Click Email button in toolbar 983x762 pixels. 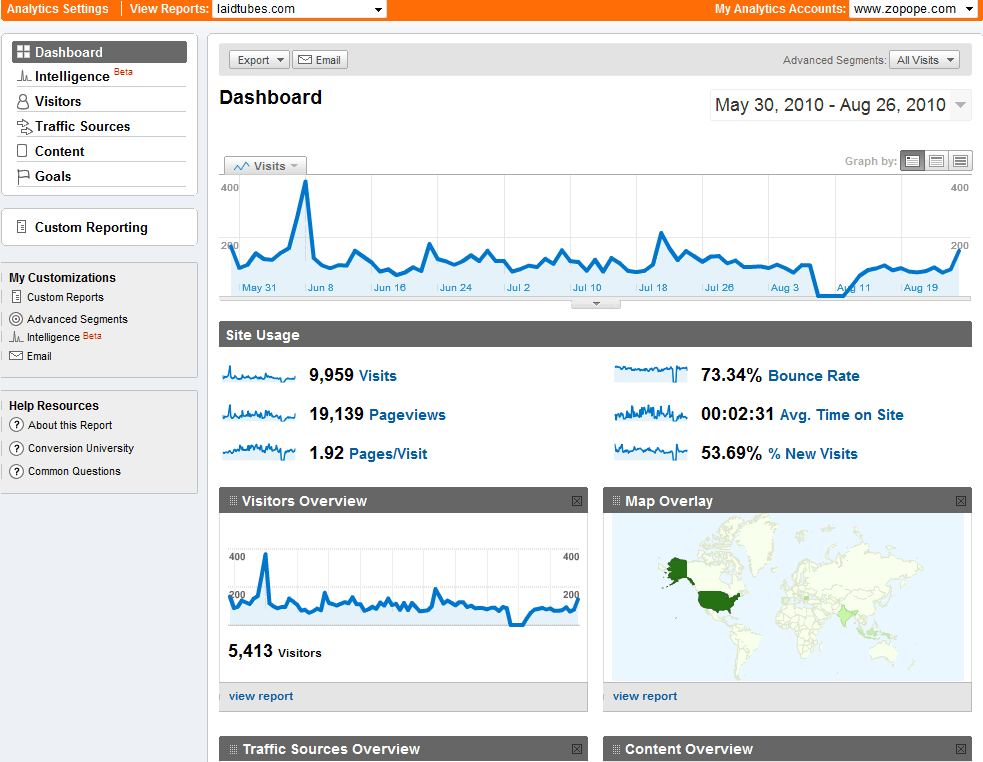tap(320, 60)
